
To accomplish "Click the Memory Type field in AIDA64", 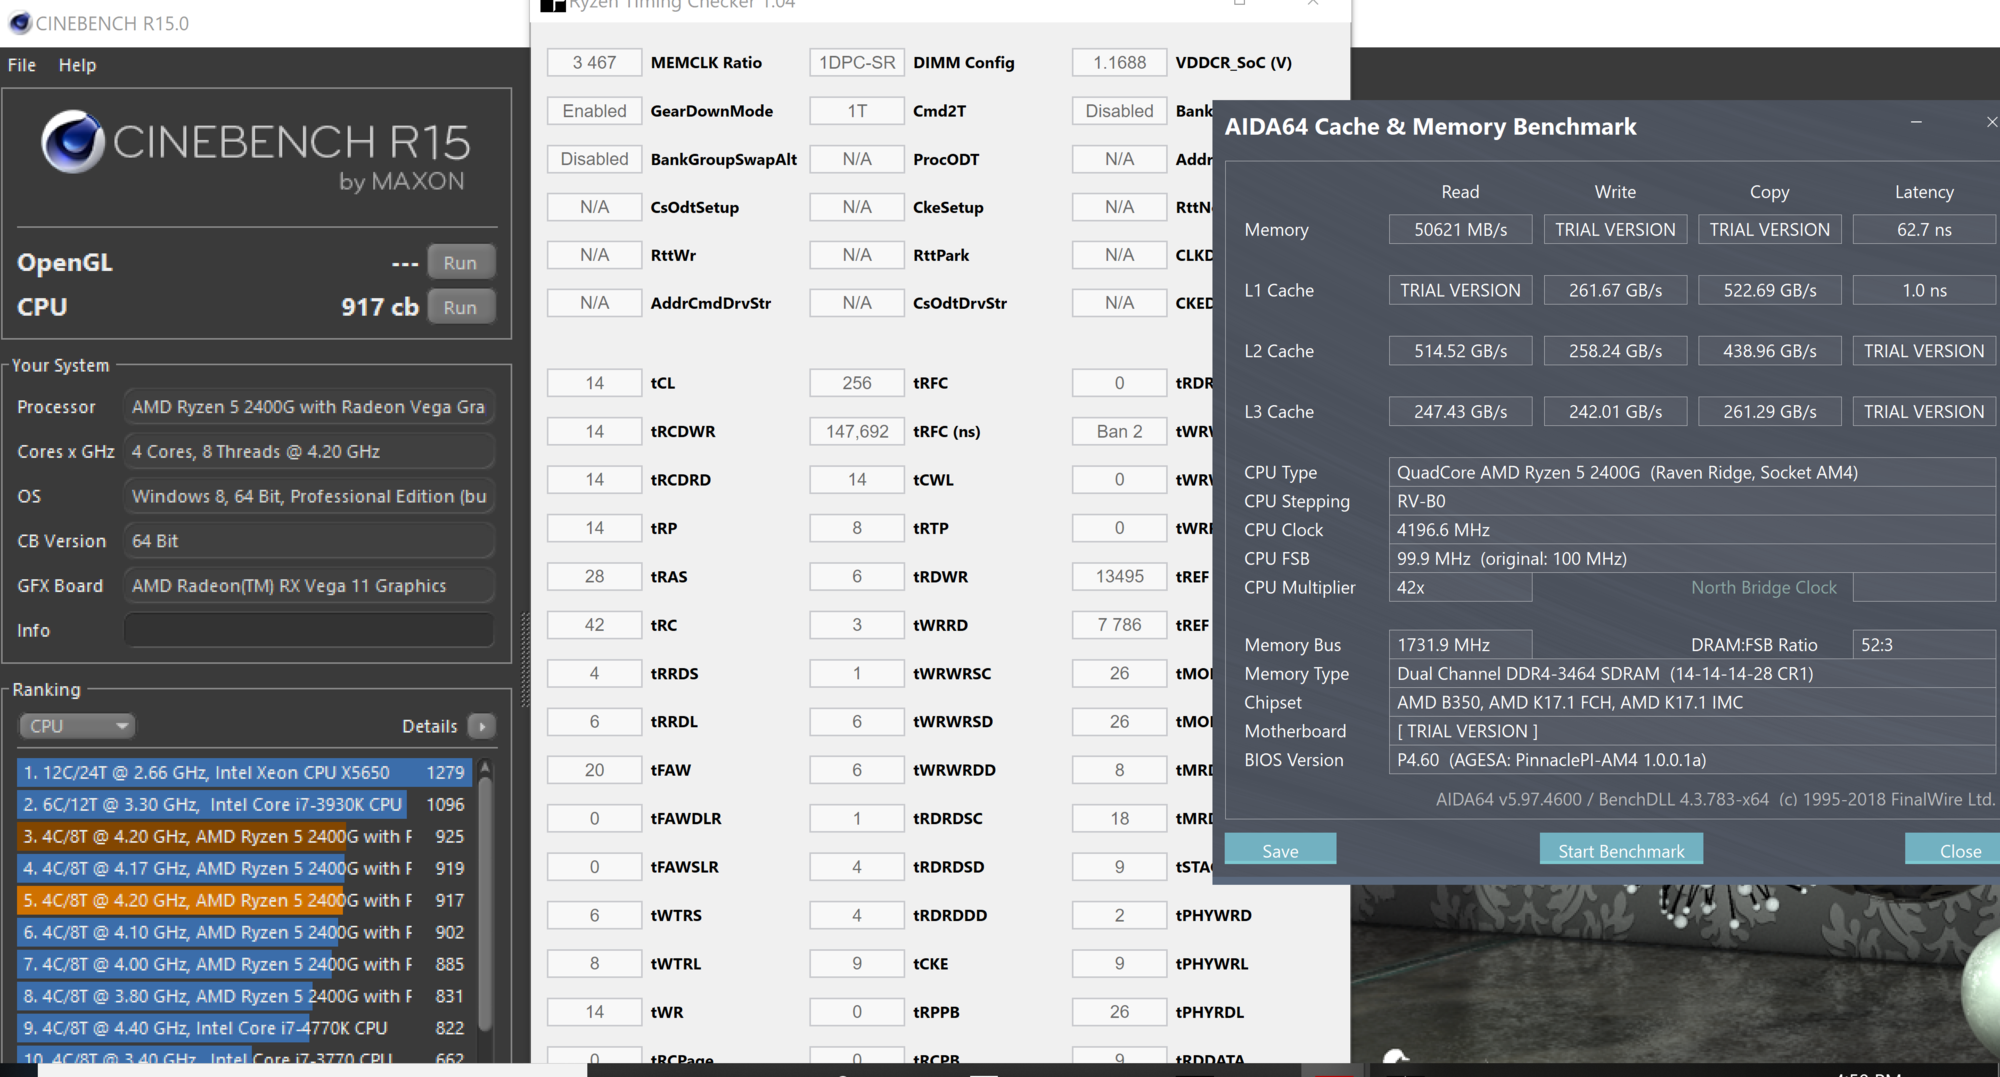I will [1692, 673].
